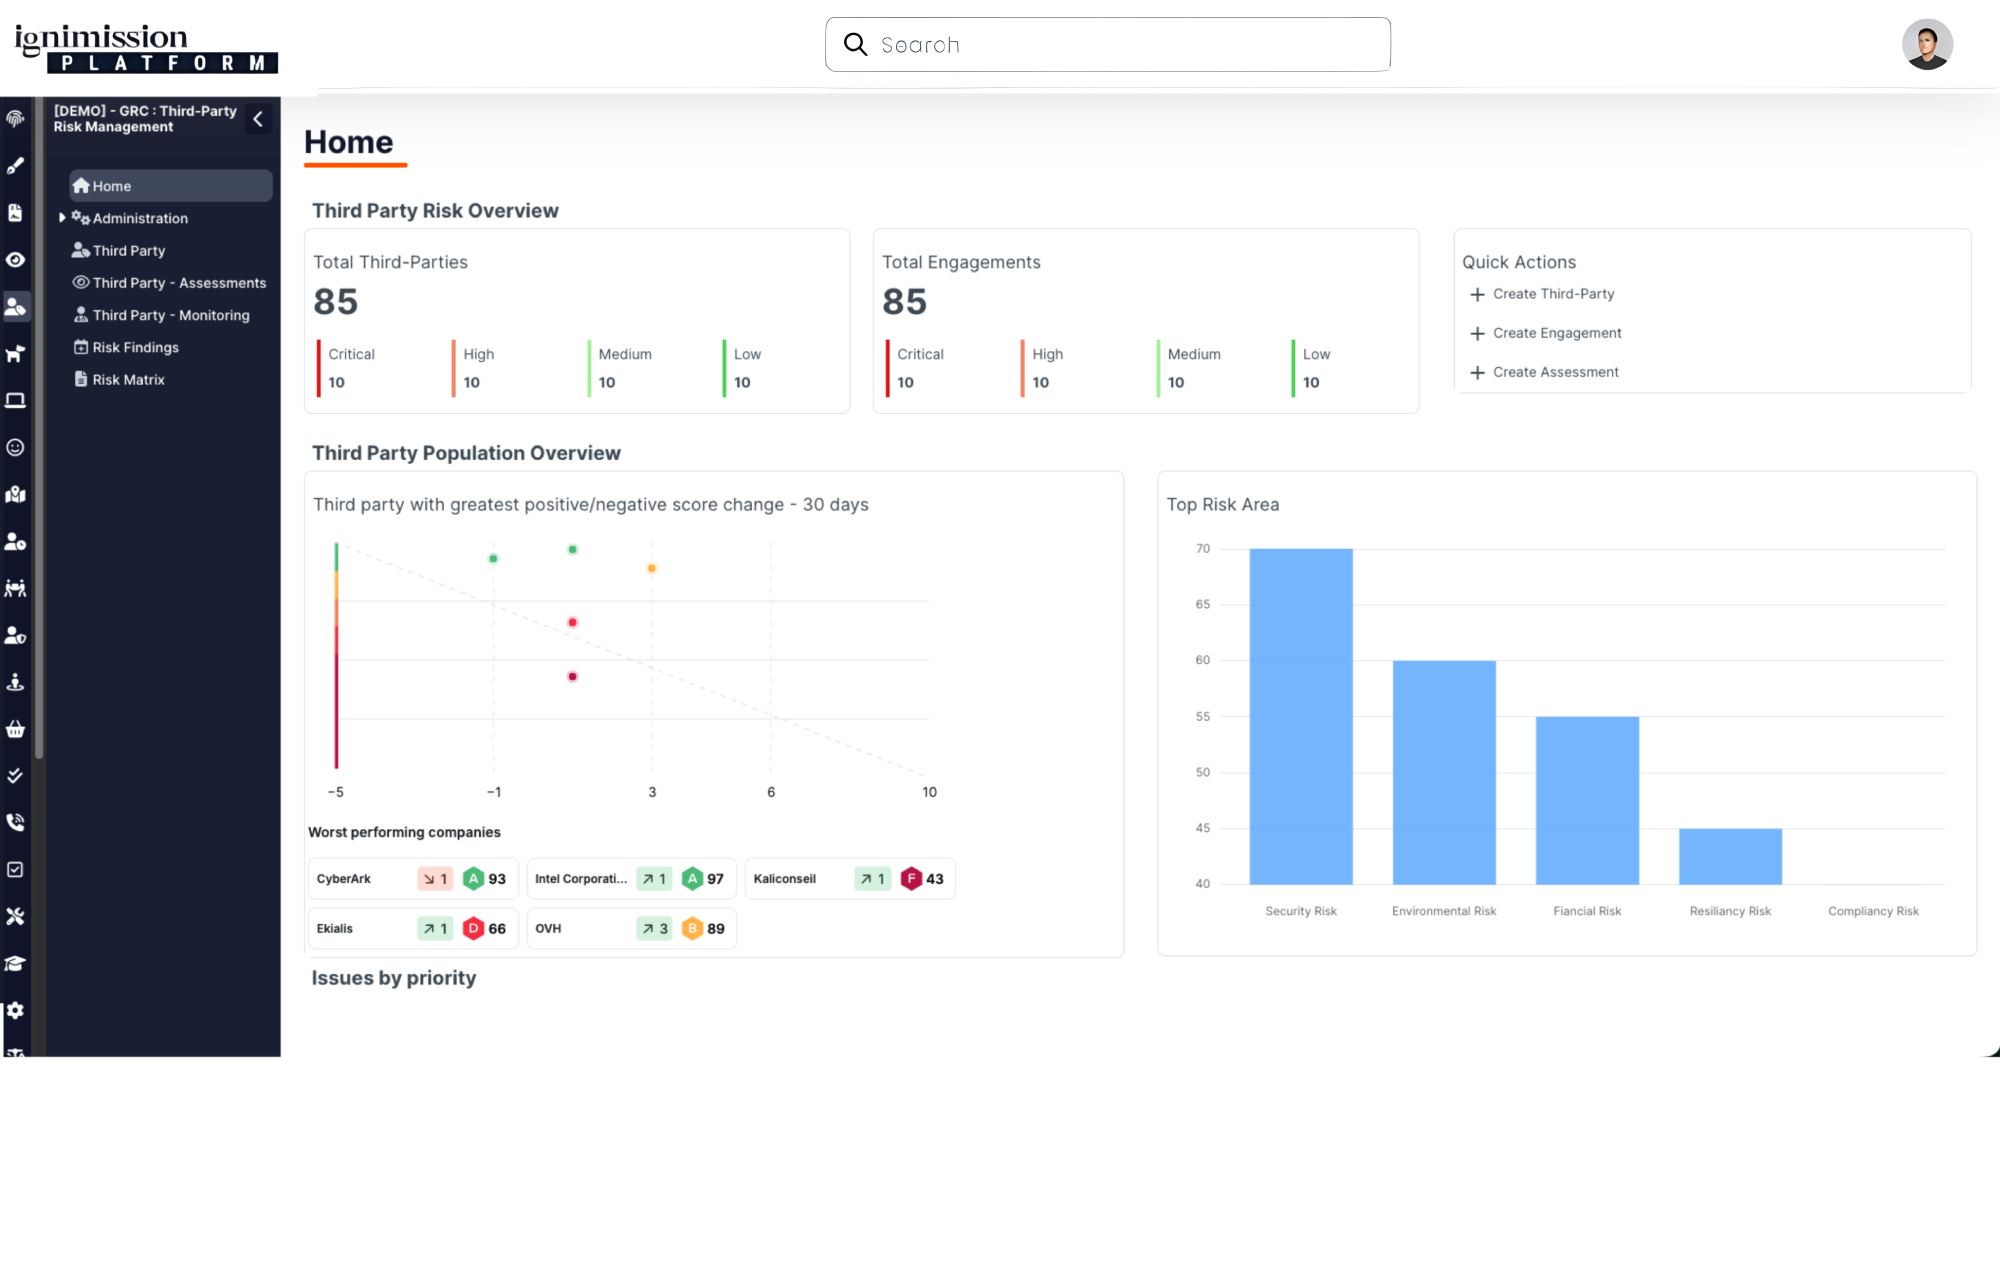Open the Risk Findings page
Viewport: 2000px width, 1272px height.
[135, 348]
